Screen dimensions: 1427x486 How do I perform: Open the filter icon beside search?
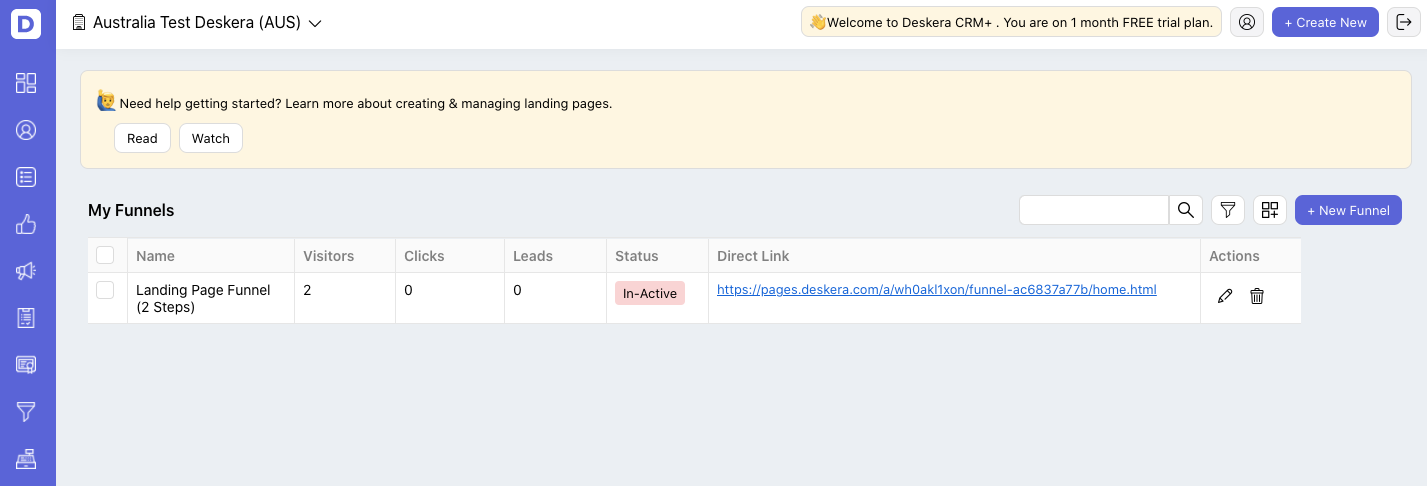point(1228,210)
